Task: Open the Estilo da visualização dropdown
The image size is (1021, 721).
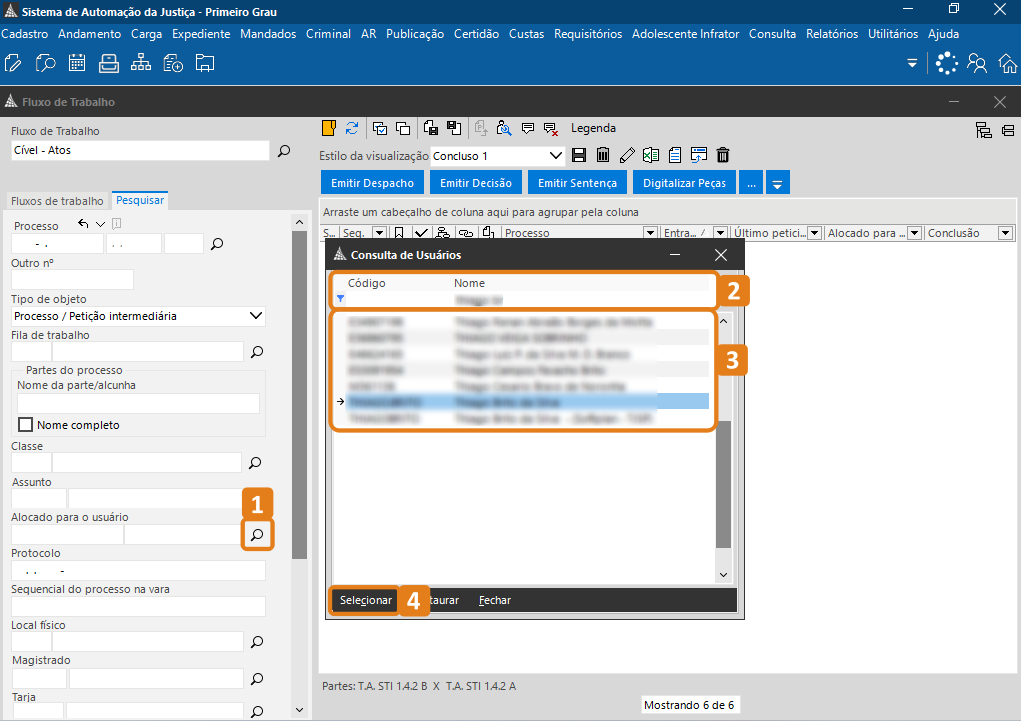Action: point(555,156)
